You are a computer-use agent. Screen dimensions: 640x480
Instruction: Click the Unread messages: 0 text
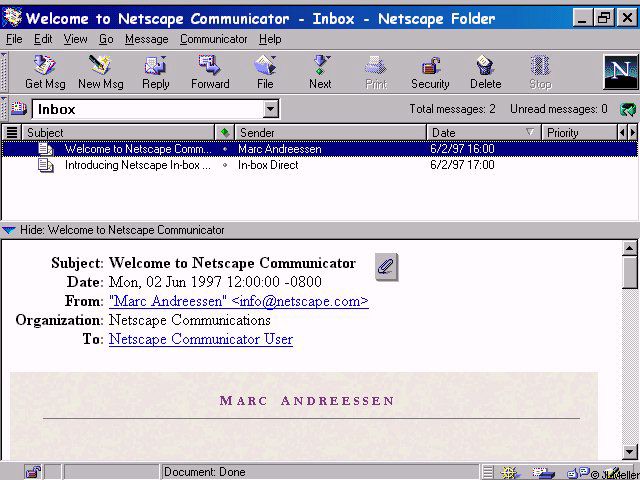(559, 109)
